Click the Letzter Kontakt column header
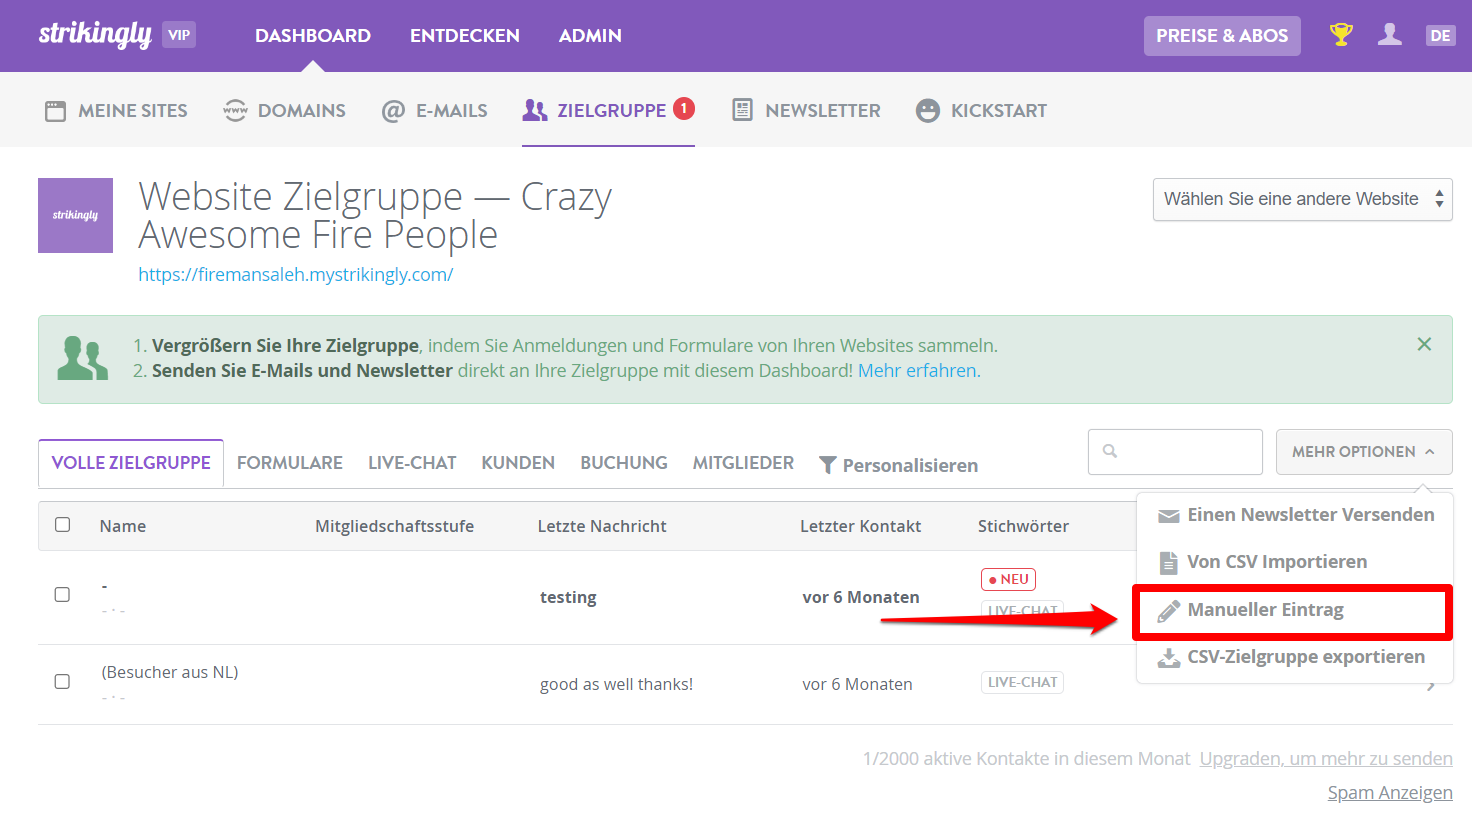The image size is (1472, 818). pyautogui.click(x=861, y=526)
